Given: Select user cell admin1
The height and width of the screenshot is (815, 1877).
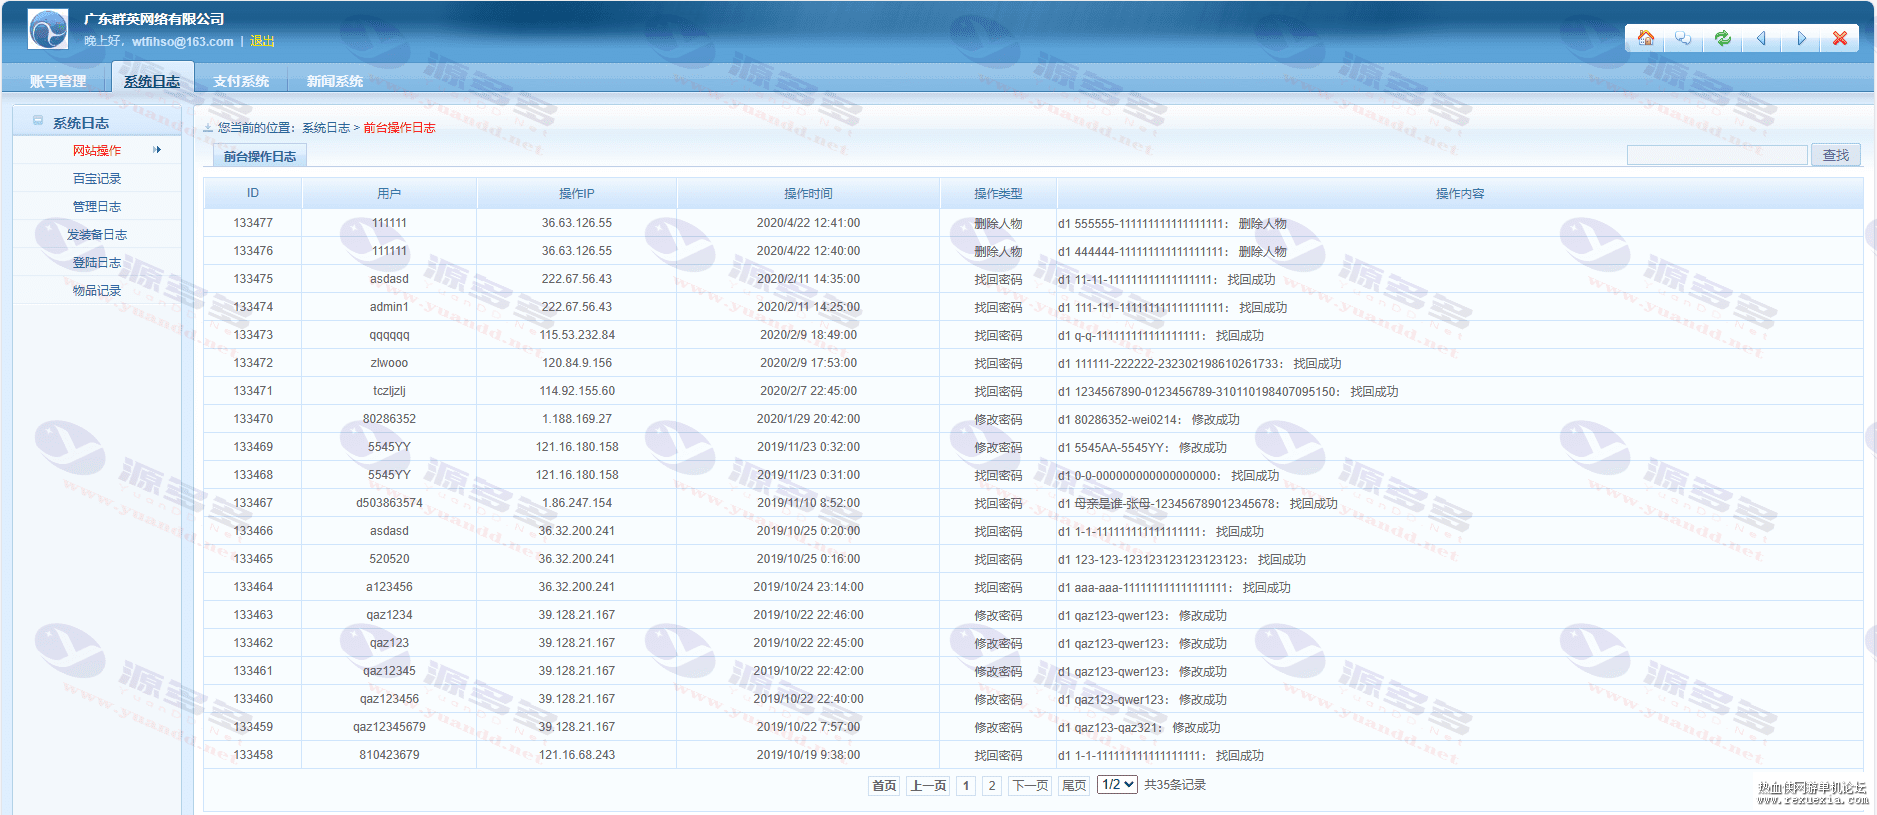Looking at the screenshot, I should tap(389, 307).
